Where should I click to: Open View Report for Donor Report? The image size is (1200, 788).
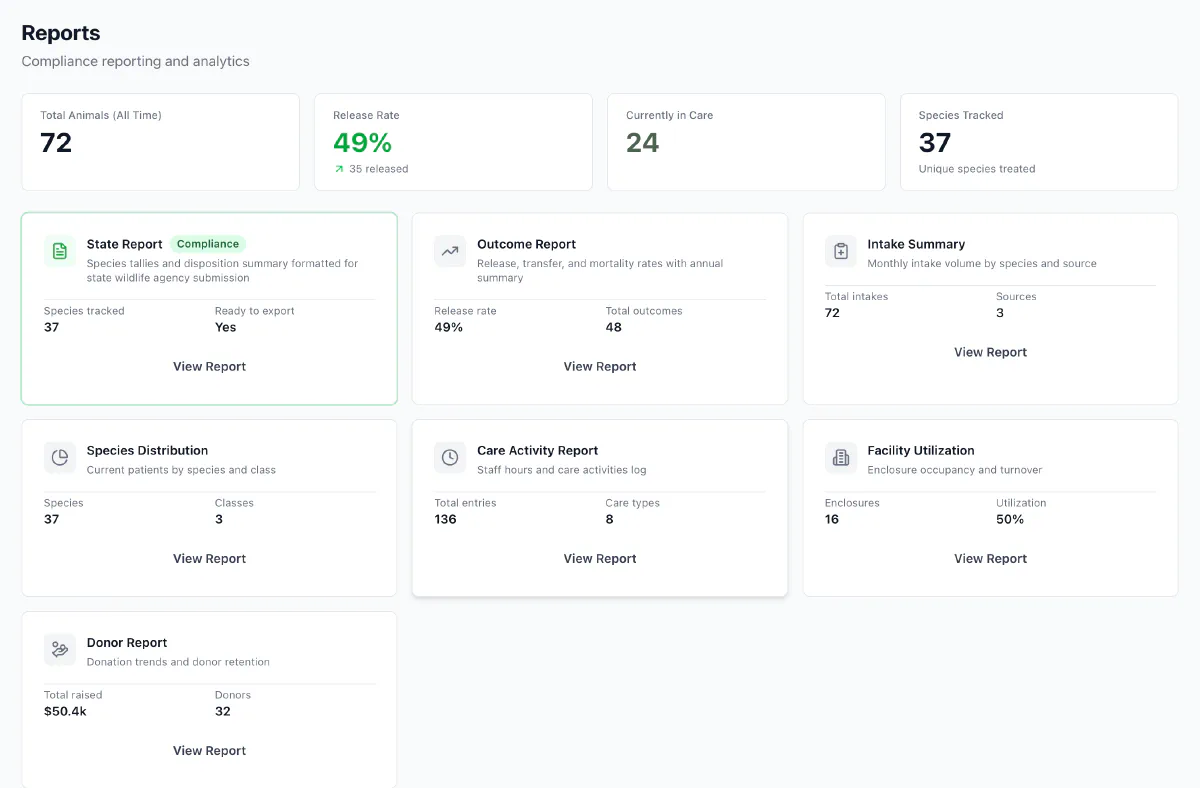point(209,751)
